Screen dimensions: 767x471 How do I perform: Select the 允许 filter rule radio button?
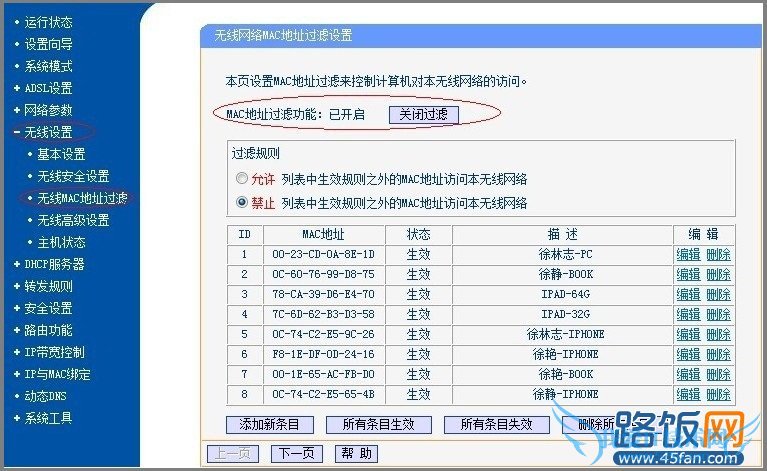pos(242,179)
